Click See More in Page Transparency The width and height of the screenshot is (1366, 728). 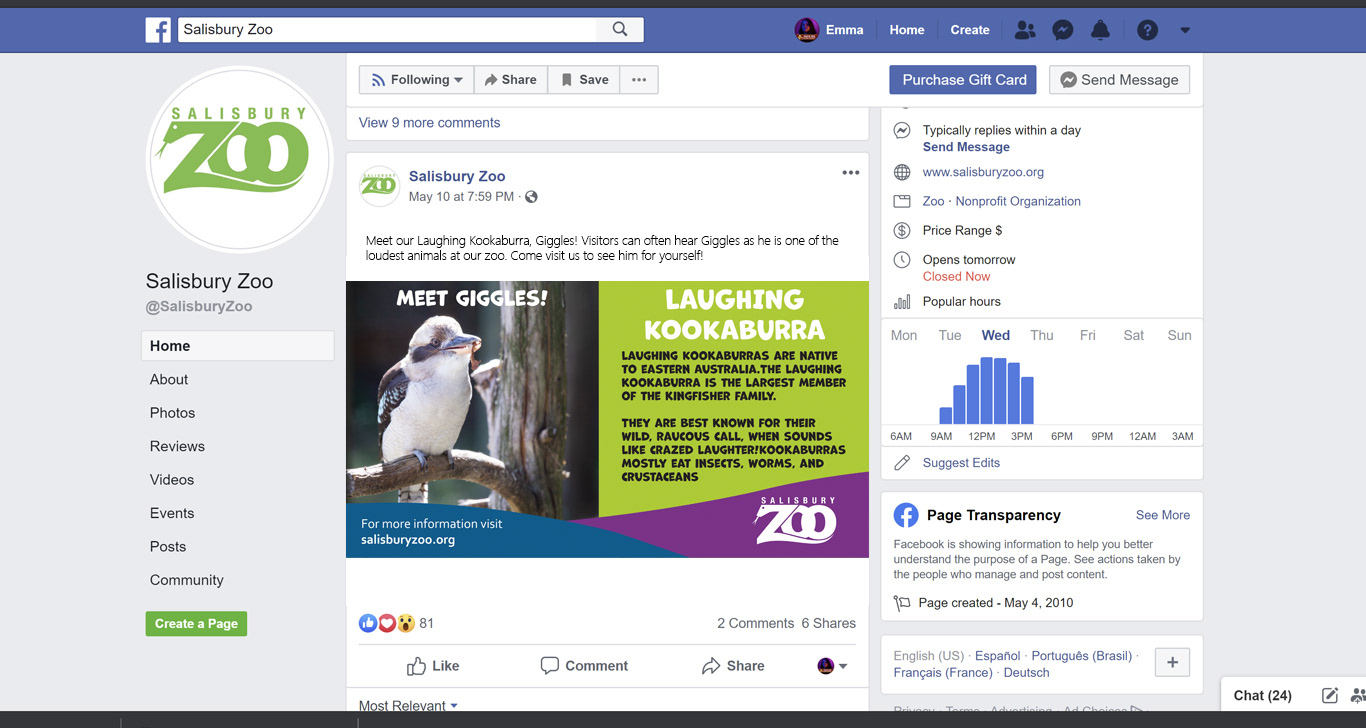1163,515
